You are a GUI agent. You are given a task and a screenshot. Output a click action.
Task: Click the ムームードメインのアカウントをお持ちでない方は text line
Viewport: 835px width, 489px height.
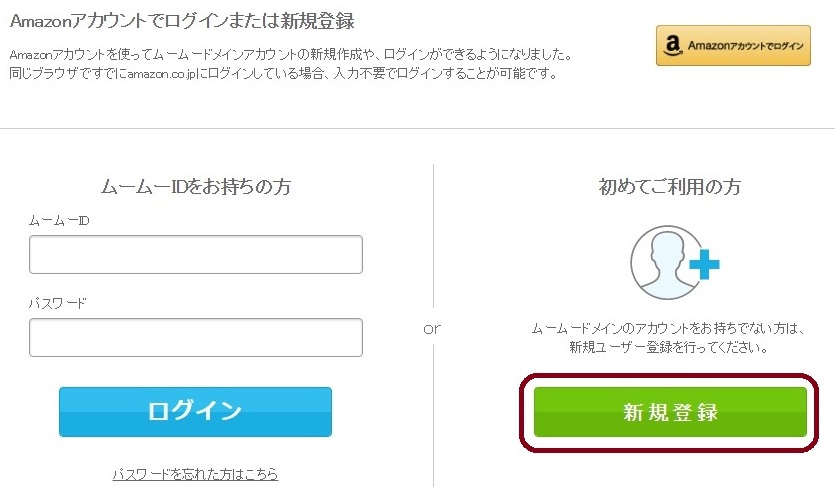tap(669, 328)
